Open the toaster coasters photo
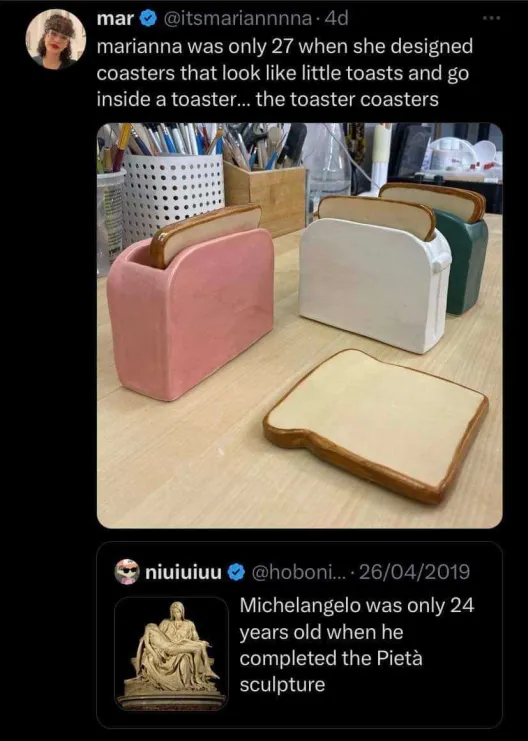The image size is (528, 741). tap(300, 325)
